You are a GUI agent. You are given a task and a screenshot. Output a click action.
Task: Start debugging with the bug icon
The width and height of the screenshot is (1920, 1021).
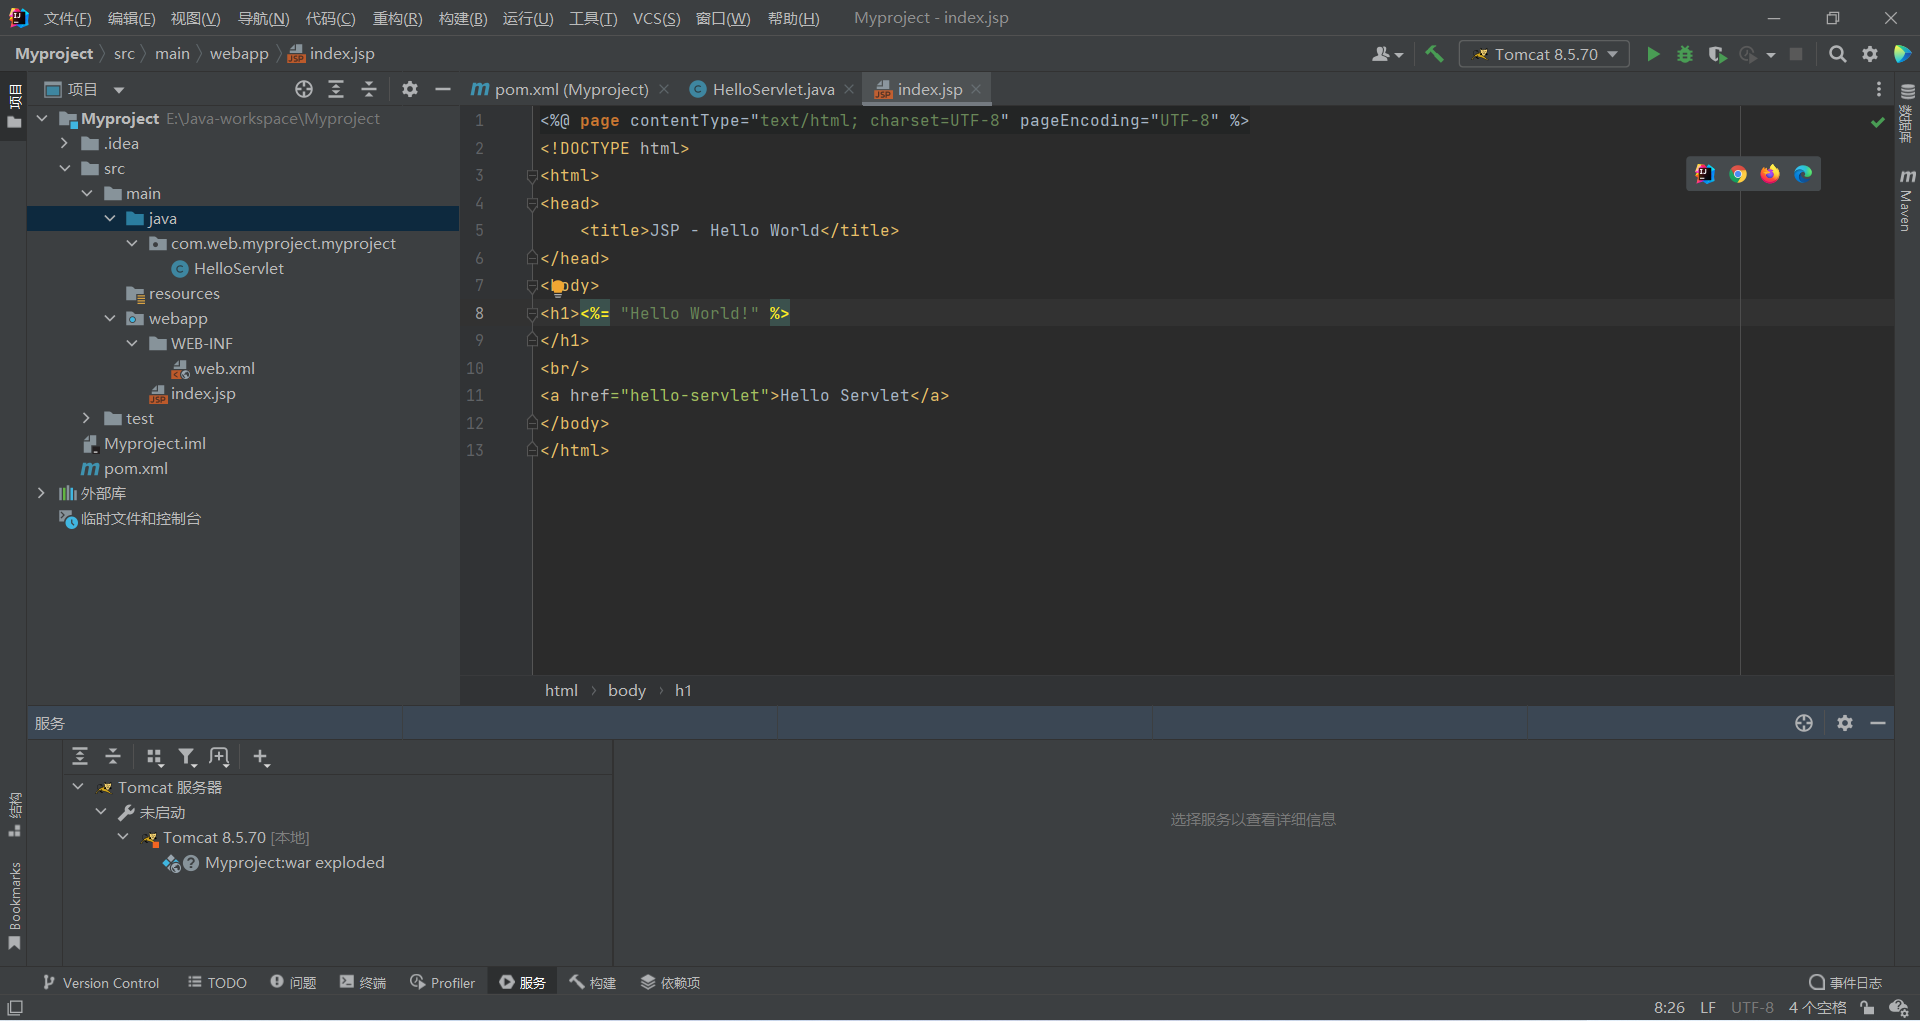coord(1685,54)
